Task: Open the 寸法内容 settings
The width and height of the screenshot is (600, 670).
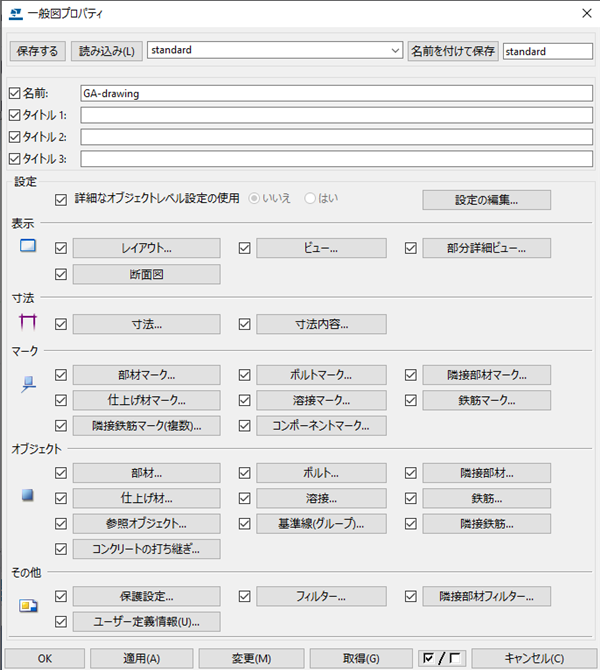Action: tap(321, 324)
